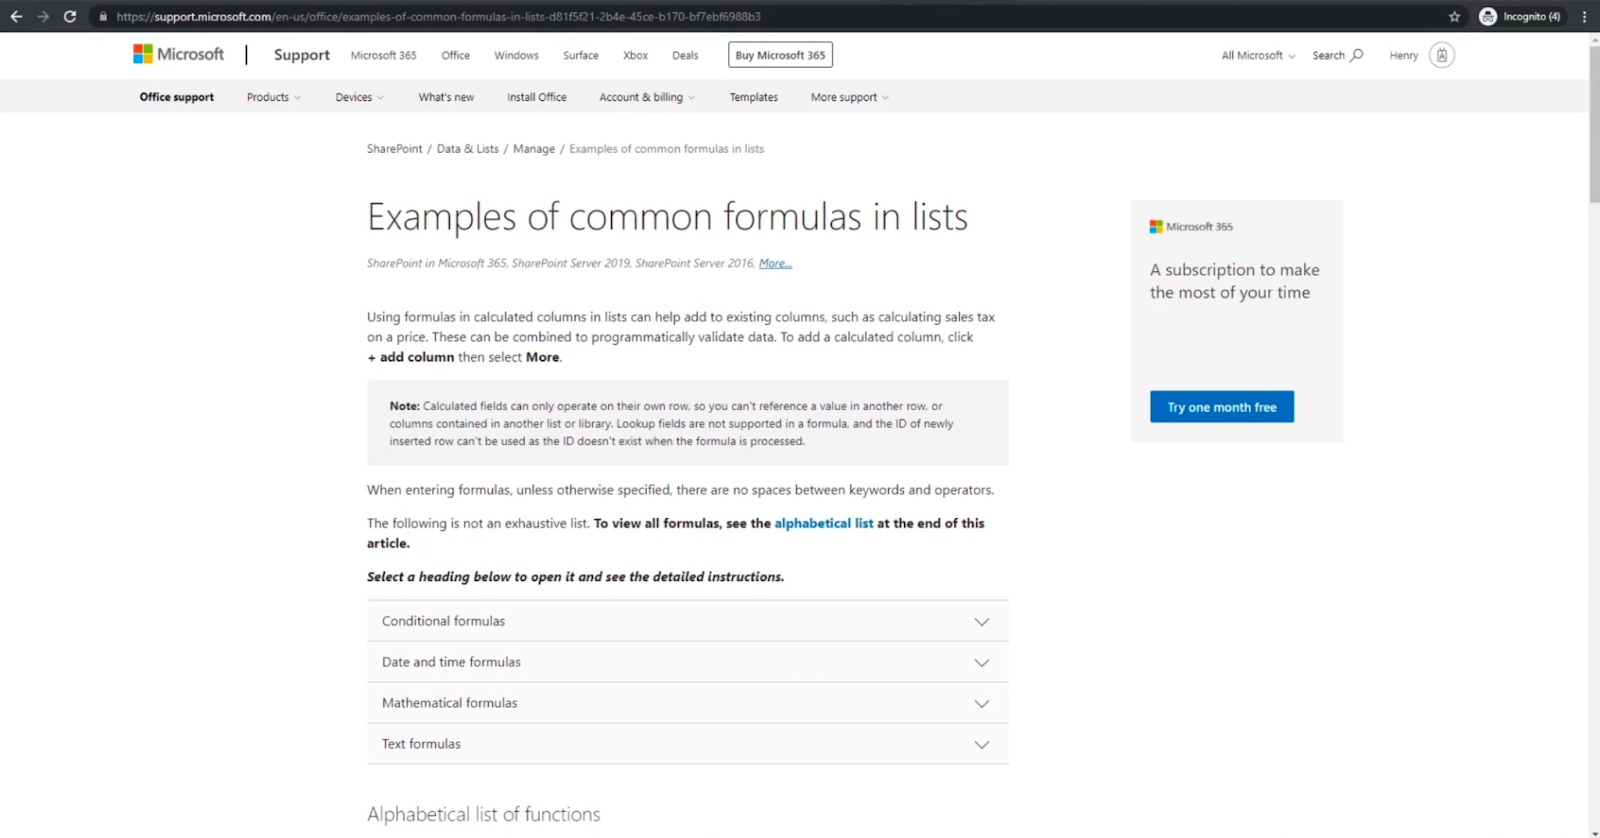
Task: Open the Incognito profile icon
Action: coord(1488,16)
